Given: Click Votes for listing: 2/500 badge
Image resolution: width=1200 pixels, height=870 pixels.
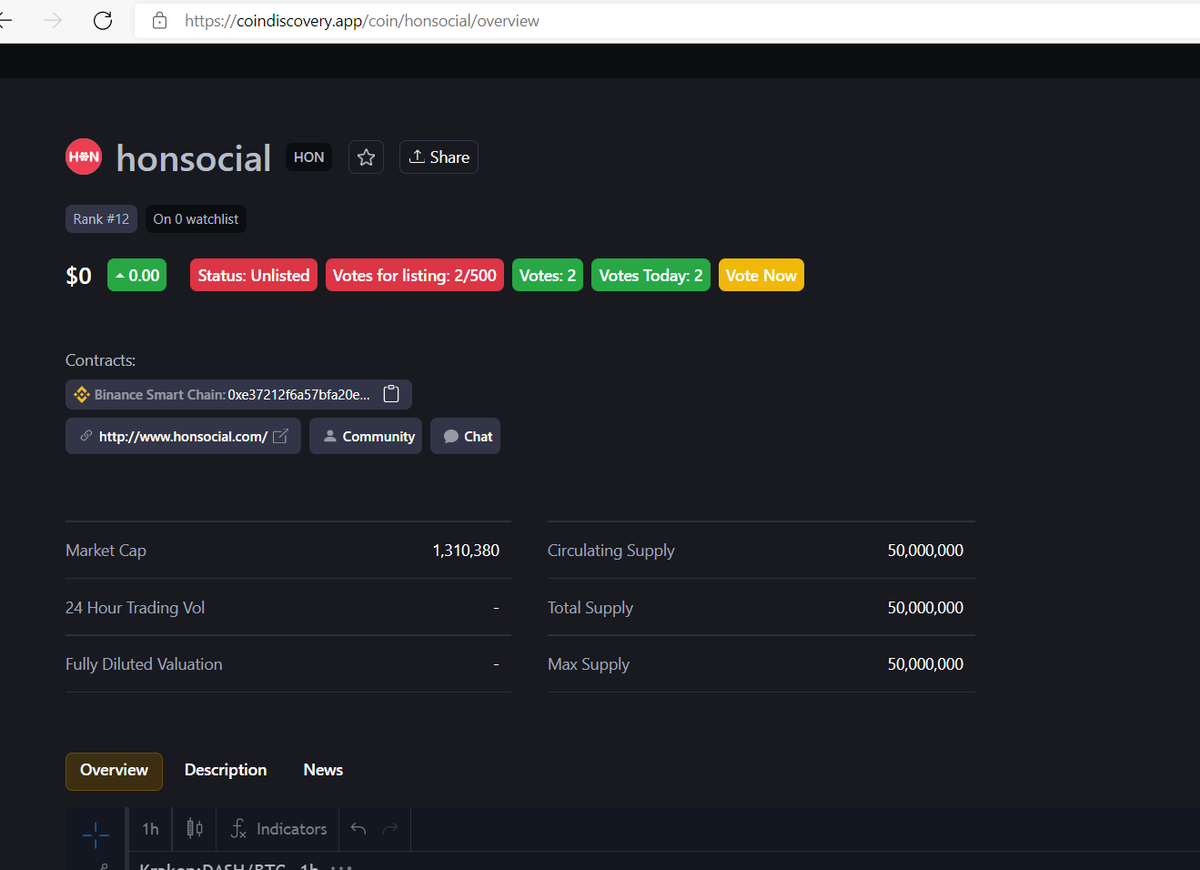Looking at the screenshot, I should 414,275.
